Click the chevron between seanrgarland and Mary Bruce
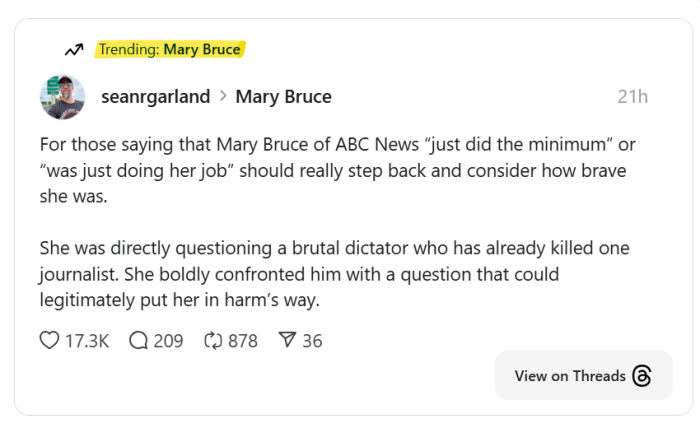Screen dimensions: 700x428 tap(223, 97)
